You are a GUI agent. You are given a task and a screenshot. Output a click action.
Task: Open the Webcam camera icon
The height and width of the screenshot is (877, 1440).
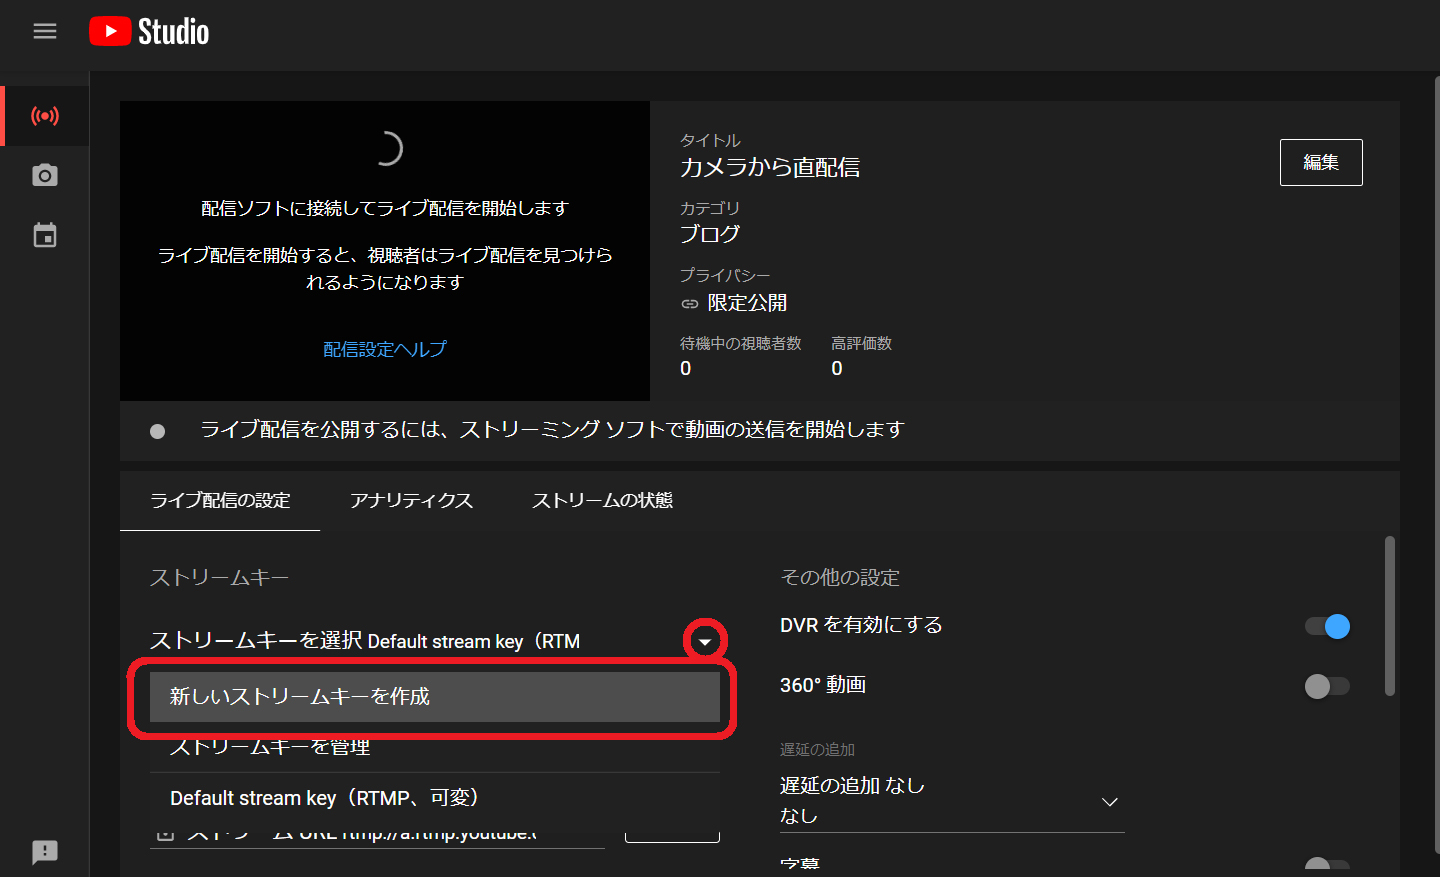(45, 176)
